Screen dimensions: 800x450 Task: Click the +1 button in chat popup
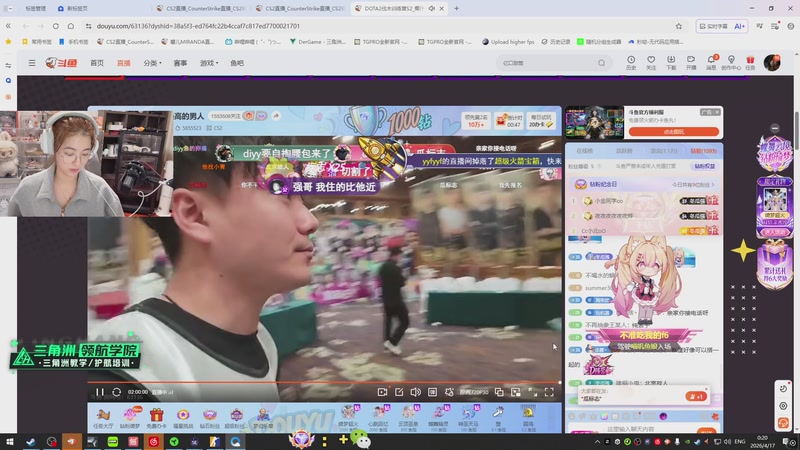[x=696, y=396]
